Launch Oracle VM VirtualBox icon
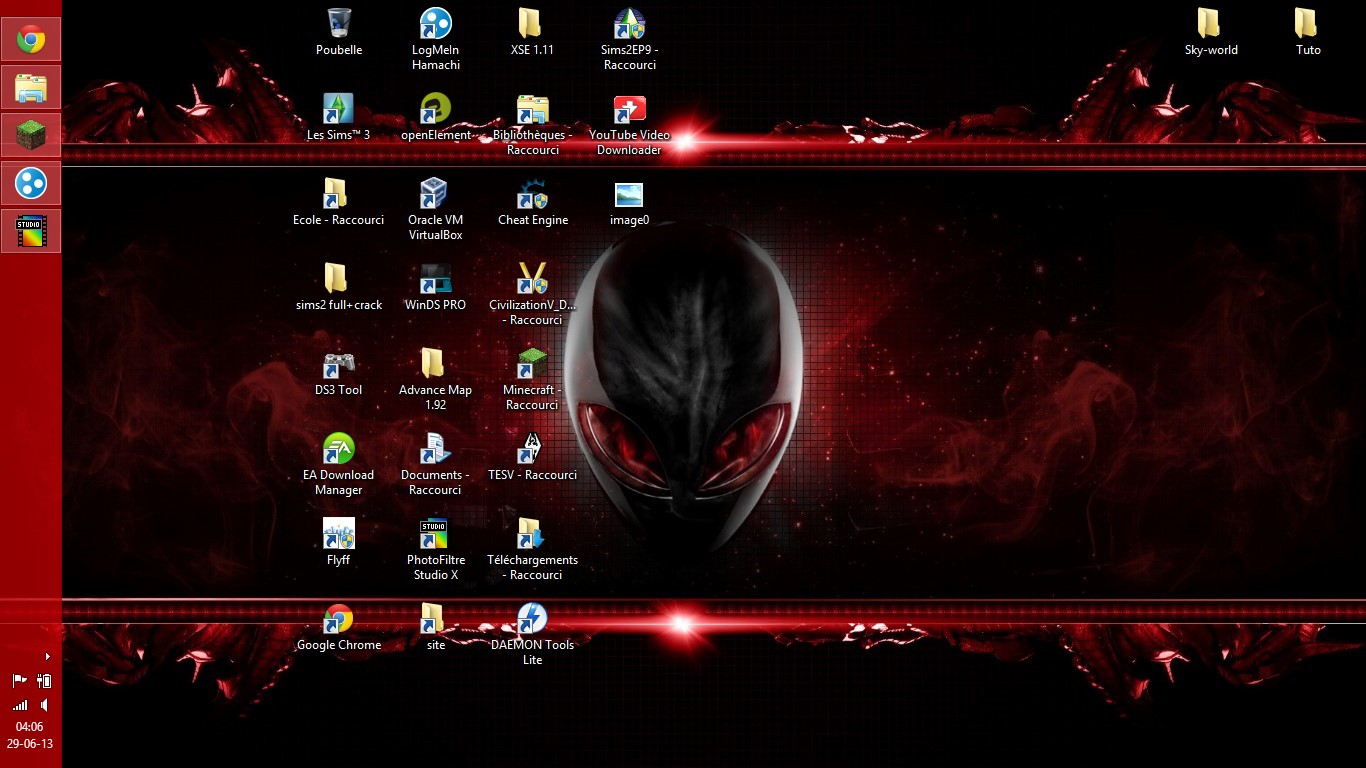 coord(436,210)
